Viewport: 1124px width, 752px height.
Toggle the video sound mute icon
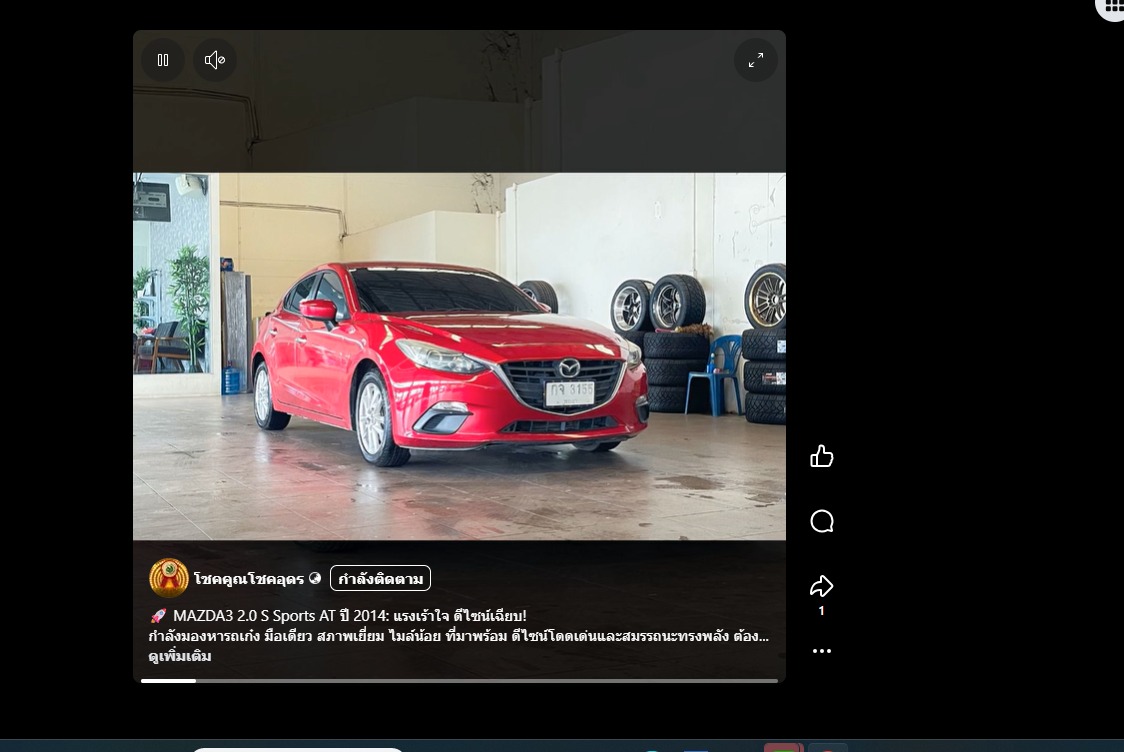click(x=215, y=60)
